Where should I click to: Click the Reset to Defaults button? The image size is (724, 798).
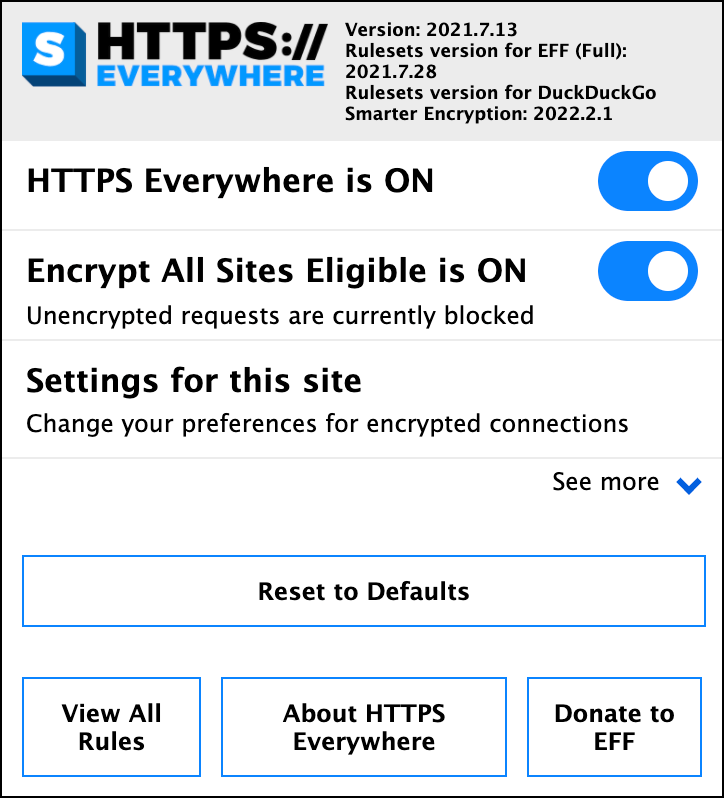(x=364, y=591)
